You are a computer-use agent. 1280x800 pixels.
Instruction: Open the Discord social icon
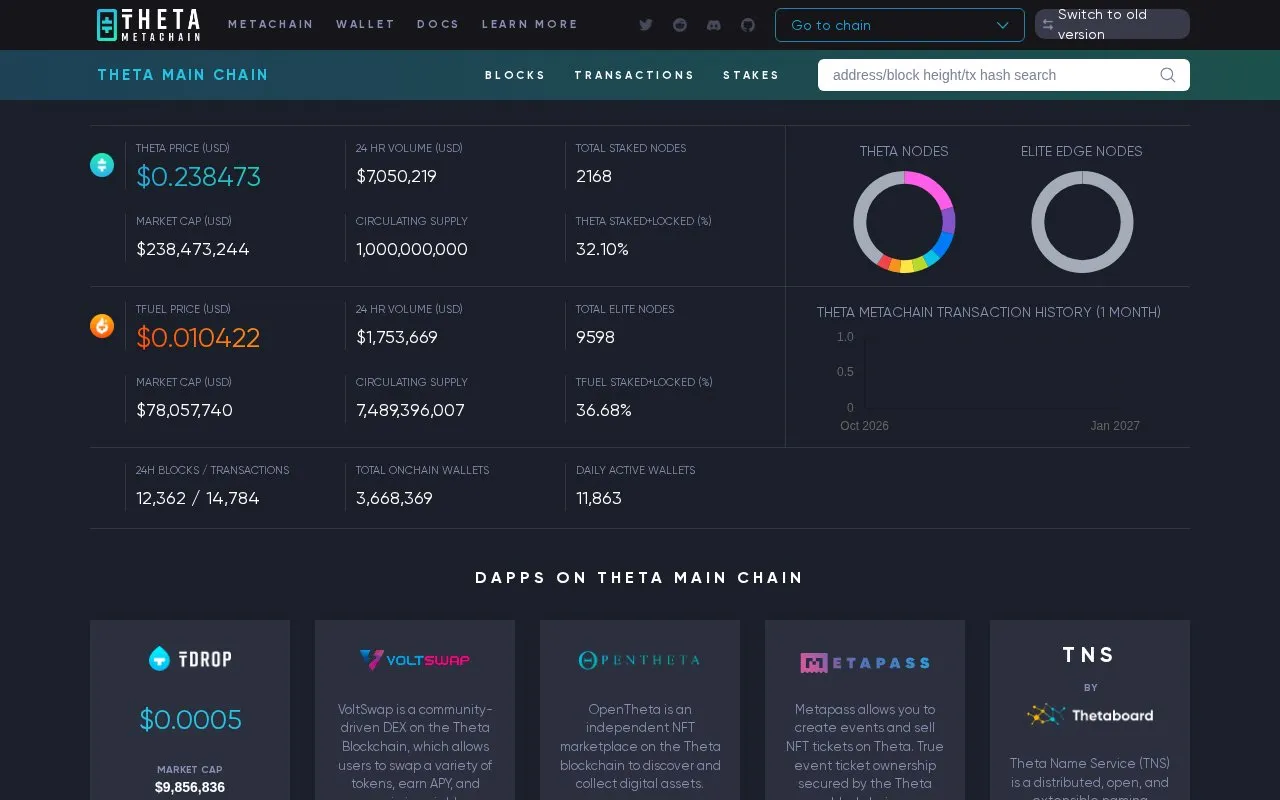pyautogui.click(x=714, y=25)
